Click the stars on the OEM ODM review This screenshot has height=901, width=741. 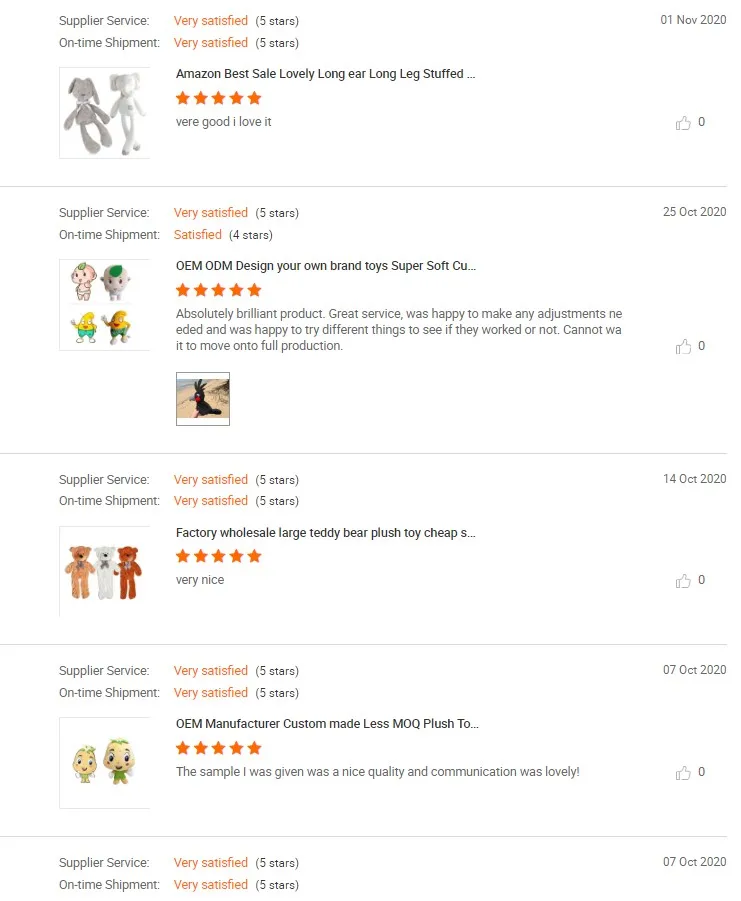[x=219, y=290]
